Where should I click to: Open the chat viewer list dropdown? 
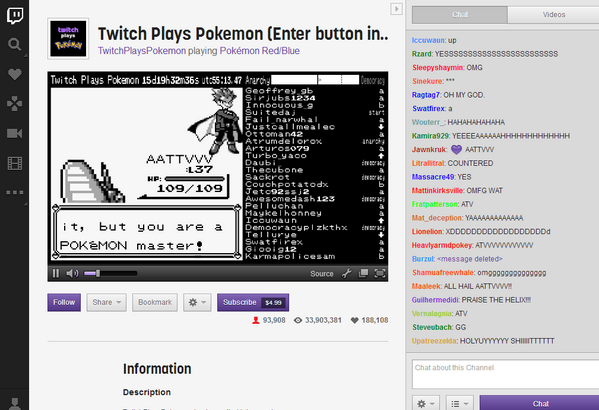460,404
